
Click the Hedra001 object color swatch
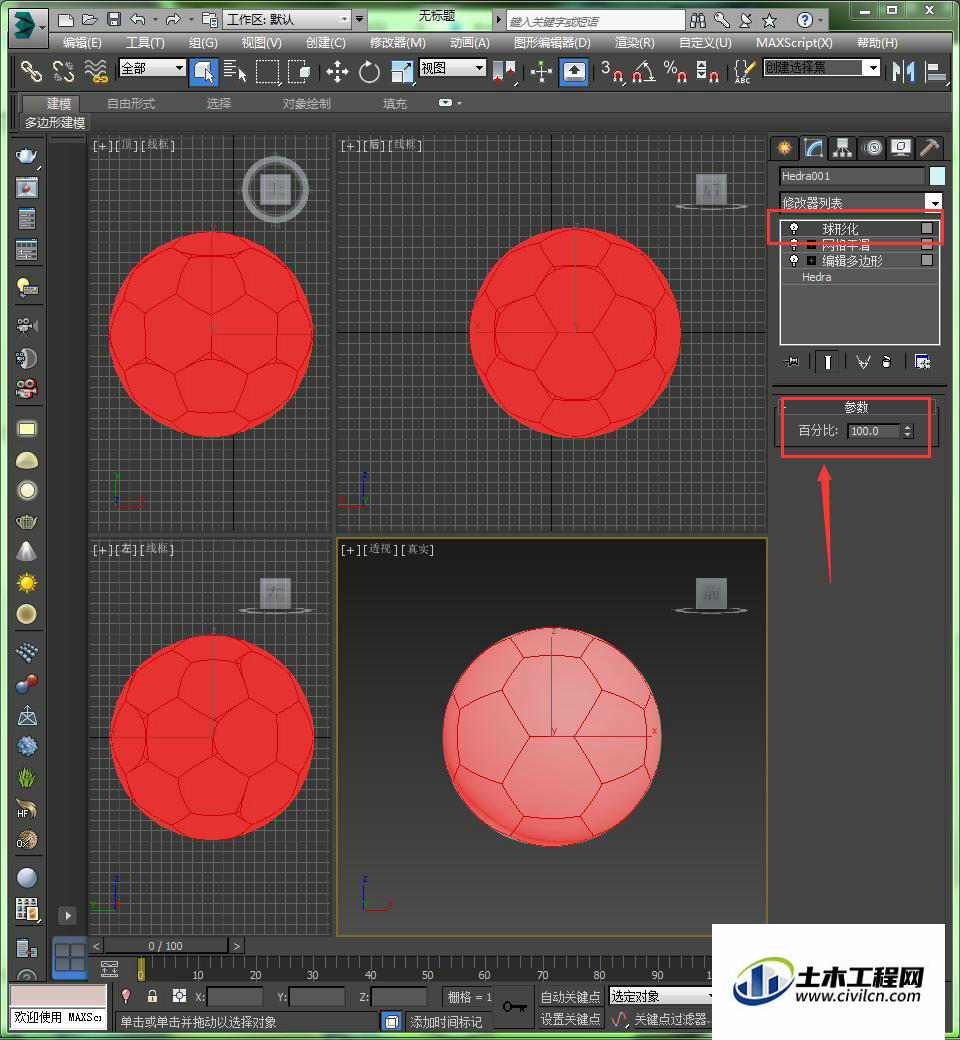click(x=937, y=176)
